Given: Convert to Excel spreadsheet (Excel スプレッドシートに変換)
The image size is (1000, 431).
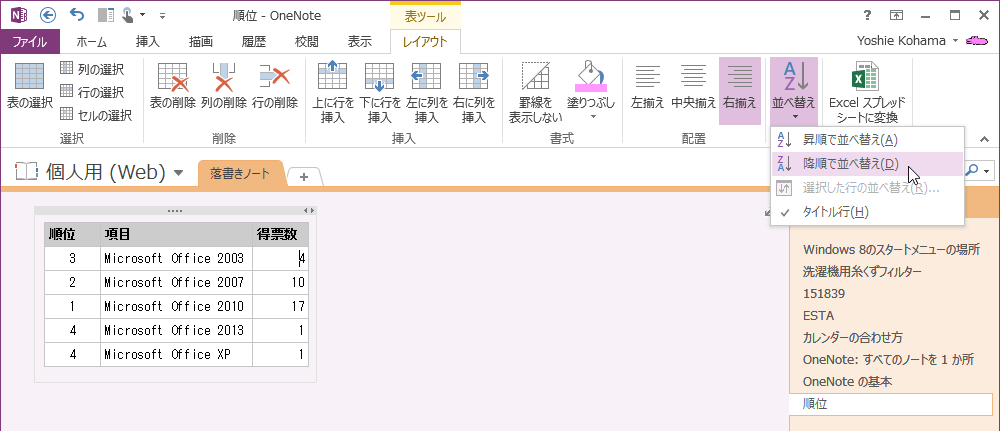Looking at the screenshot, I should point(867,91).
